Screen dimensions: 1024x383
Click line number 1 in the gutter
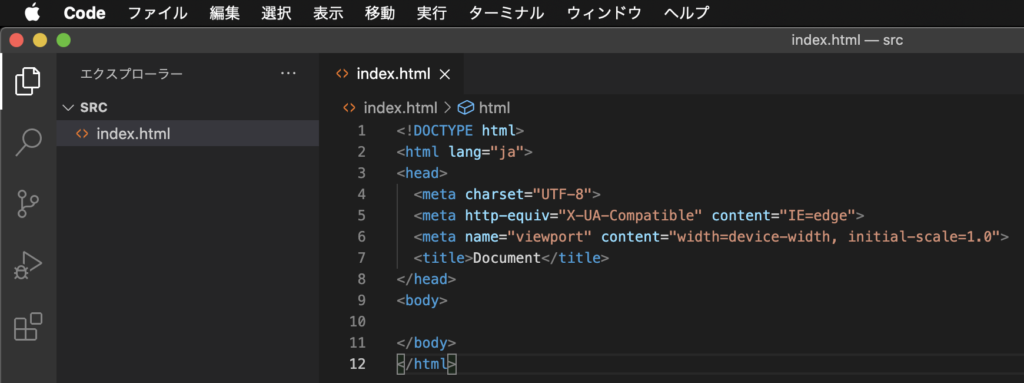click(x=362, y=130)
